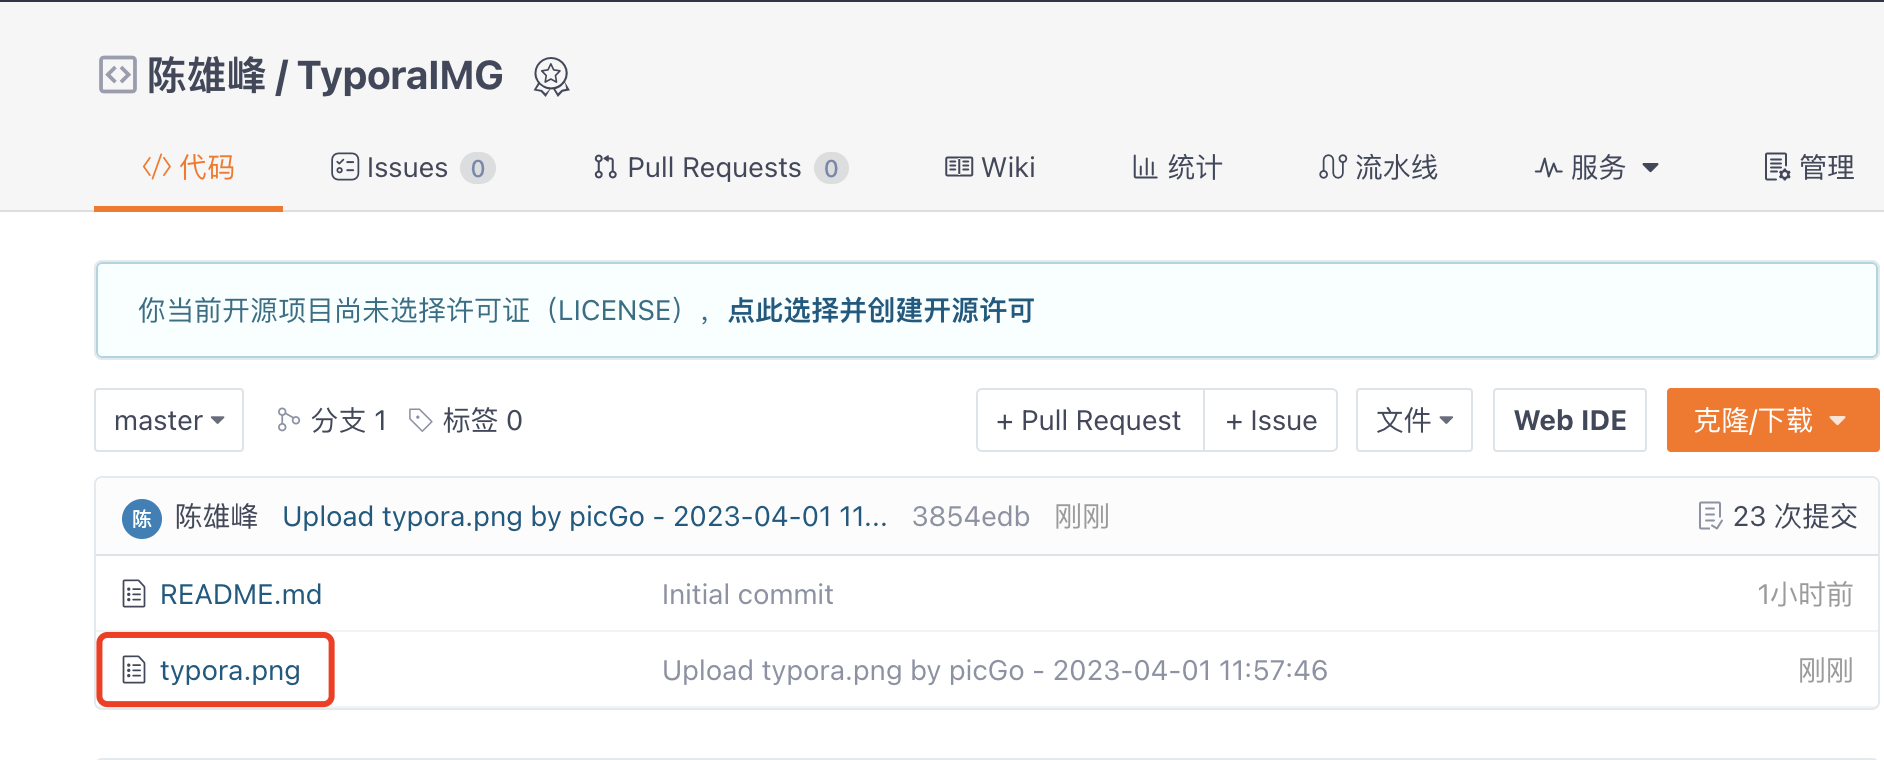Open the Initial commit message

[x=747, y=595]
